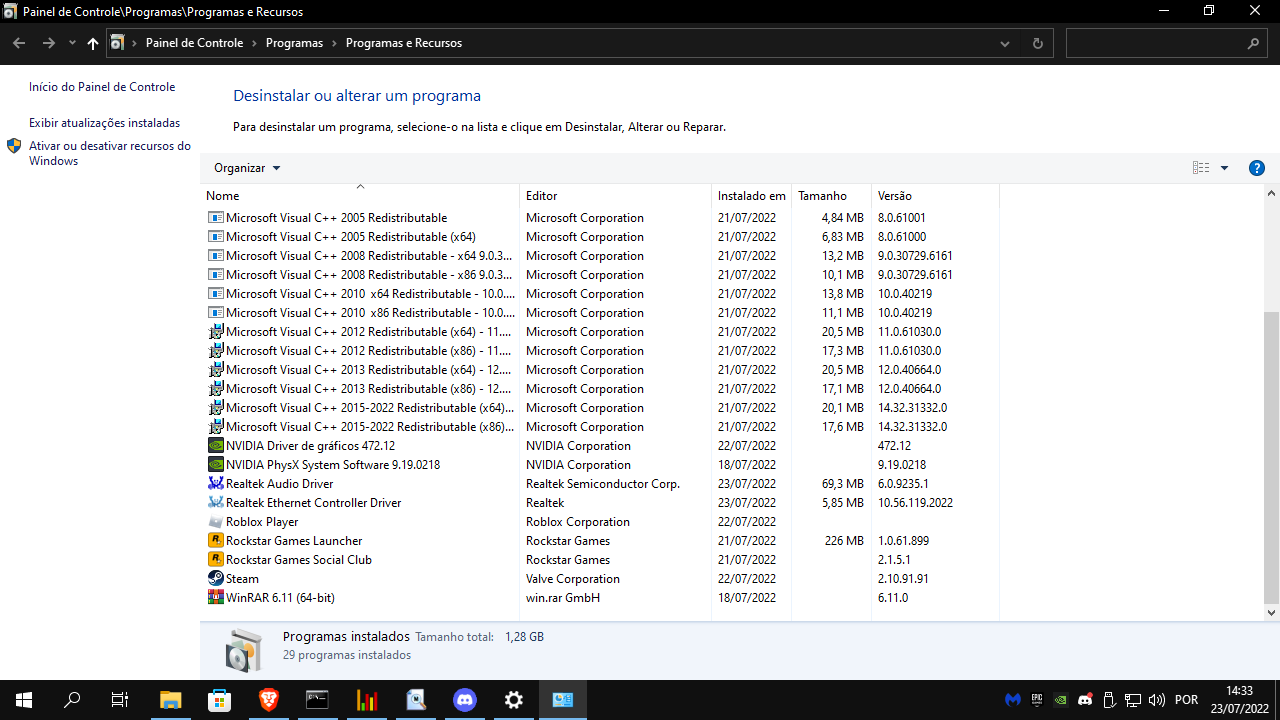
Task: Open the volume speaker icon in tray
Action: tap(1157, 700)
